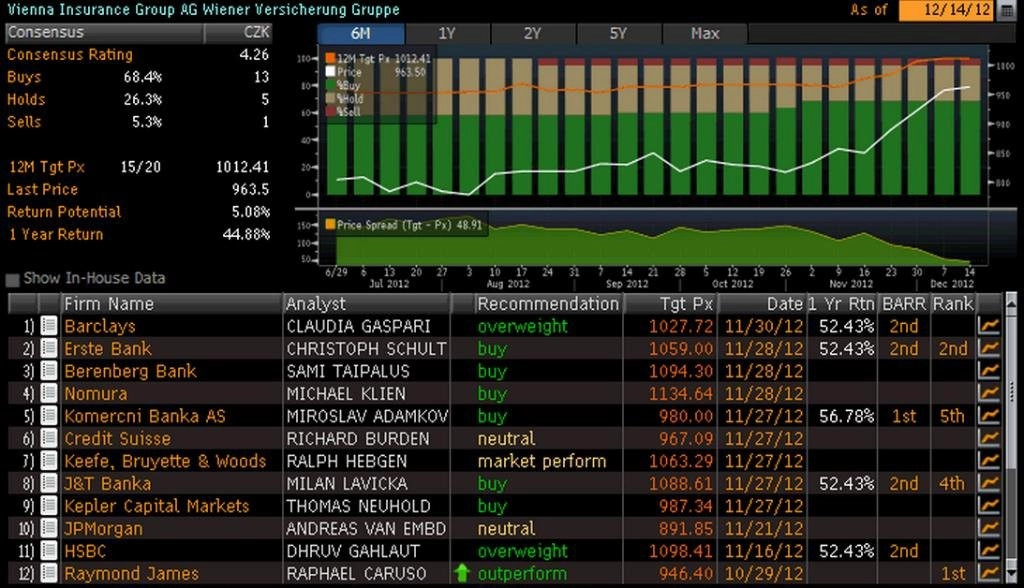
Task: Show the chart icon on the Barclays row
Action: (x=989, y=325)
